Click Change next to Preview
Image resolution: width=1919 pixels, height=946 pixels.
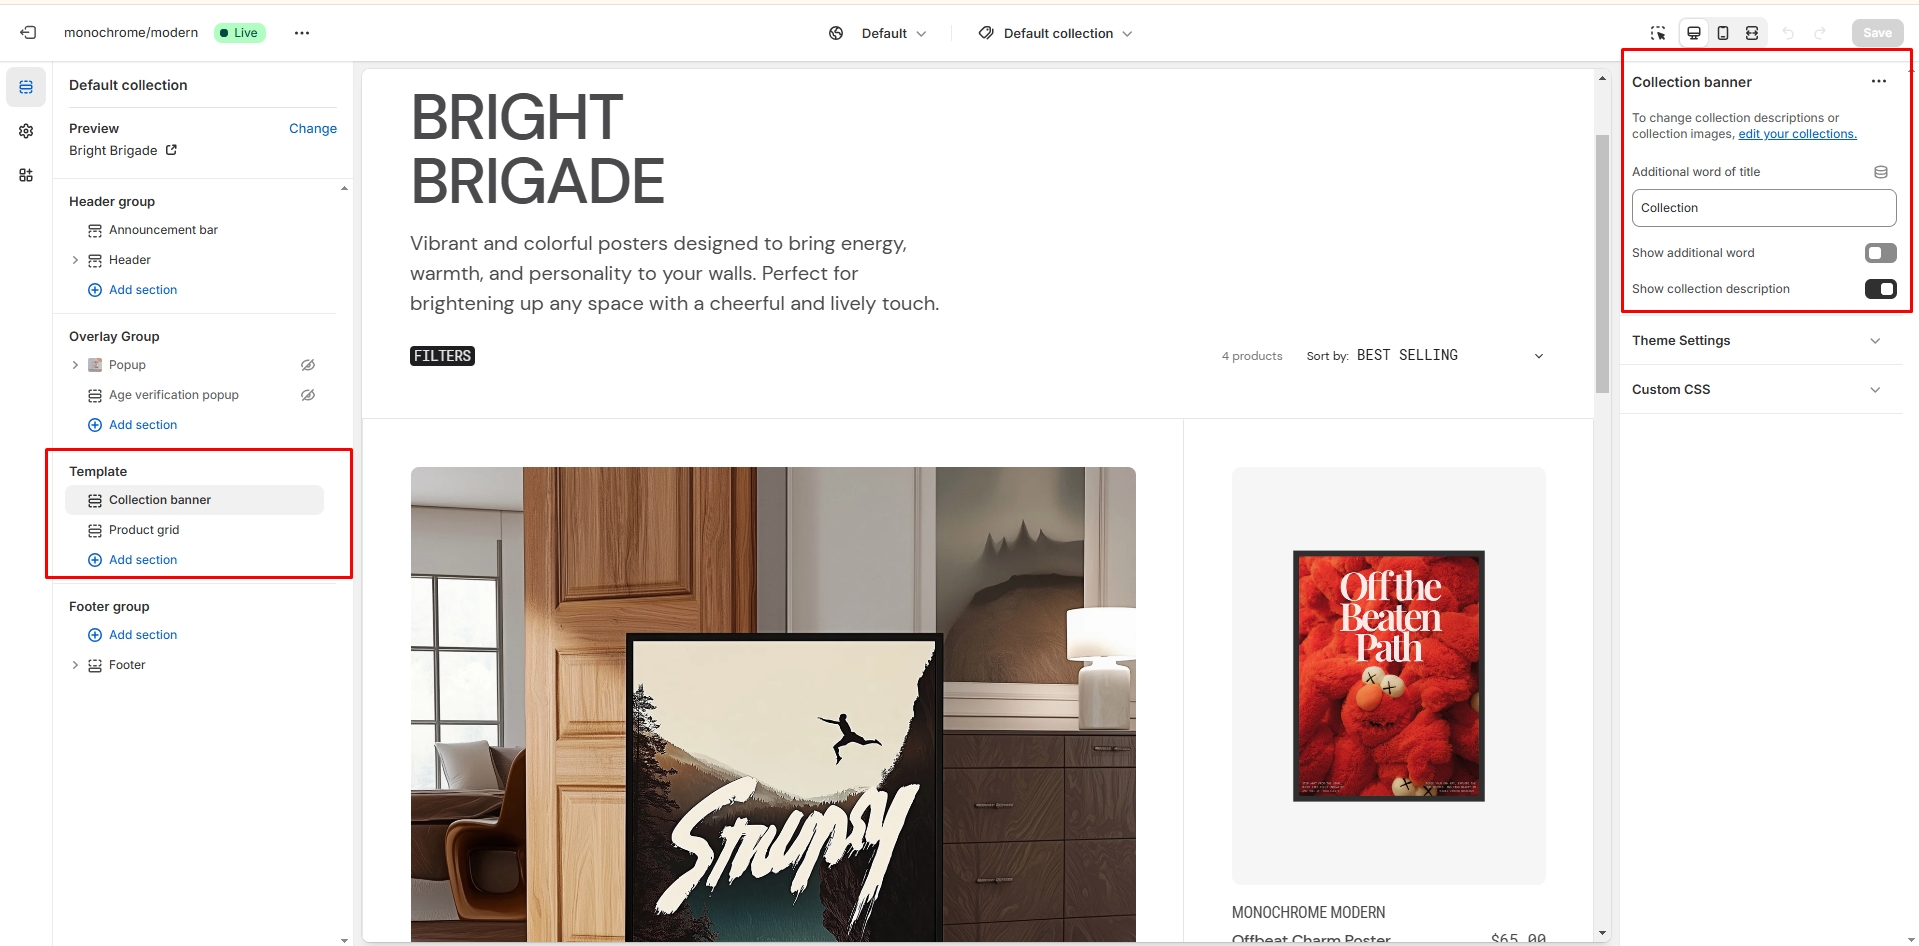(x=313, y=128)
